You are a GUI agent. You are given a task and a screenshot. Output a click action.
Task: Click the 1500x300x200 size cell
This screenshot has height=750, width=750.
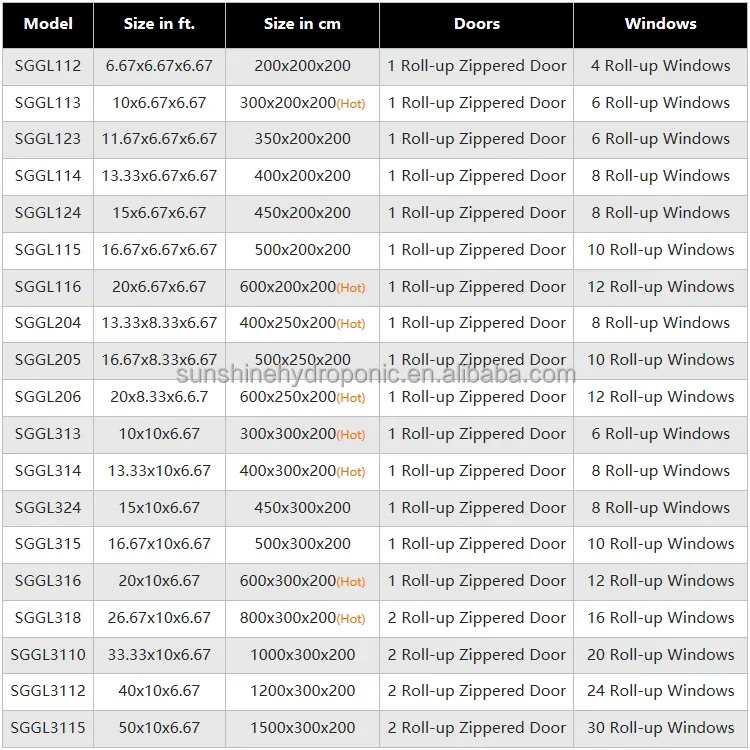[302, 728]
